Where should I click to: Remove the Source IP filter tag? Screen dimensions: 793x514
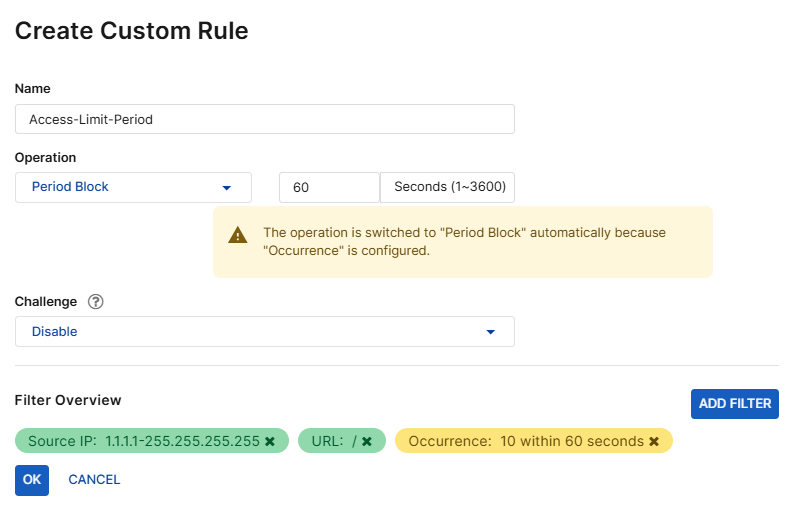tap(270, 441)
